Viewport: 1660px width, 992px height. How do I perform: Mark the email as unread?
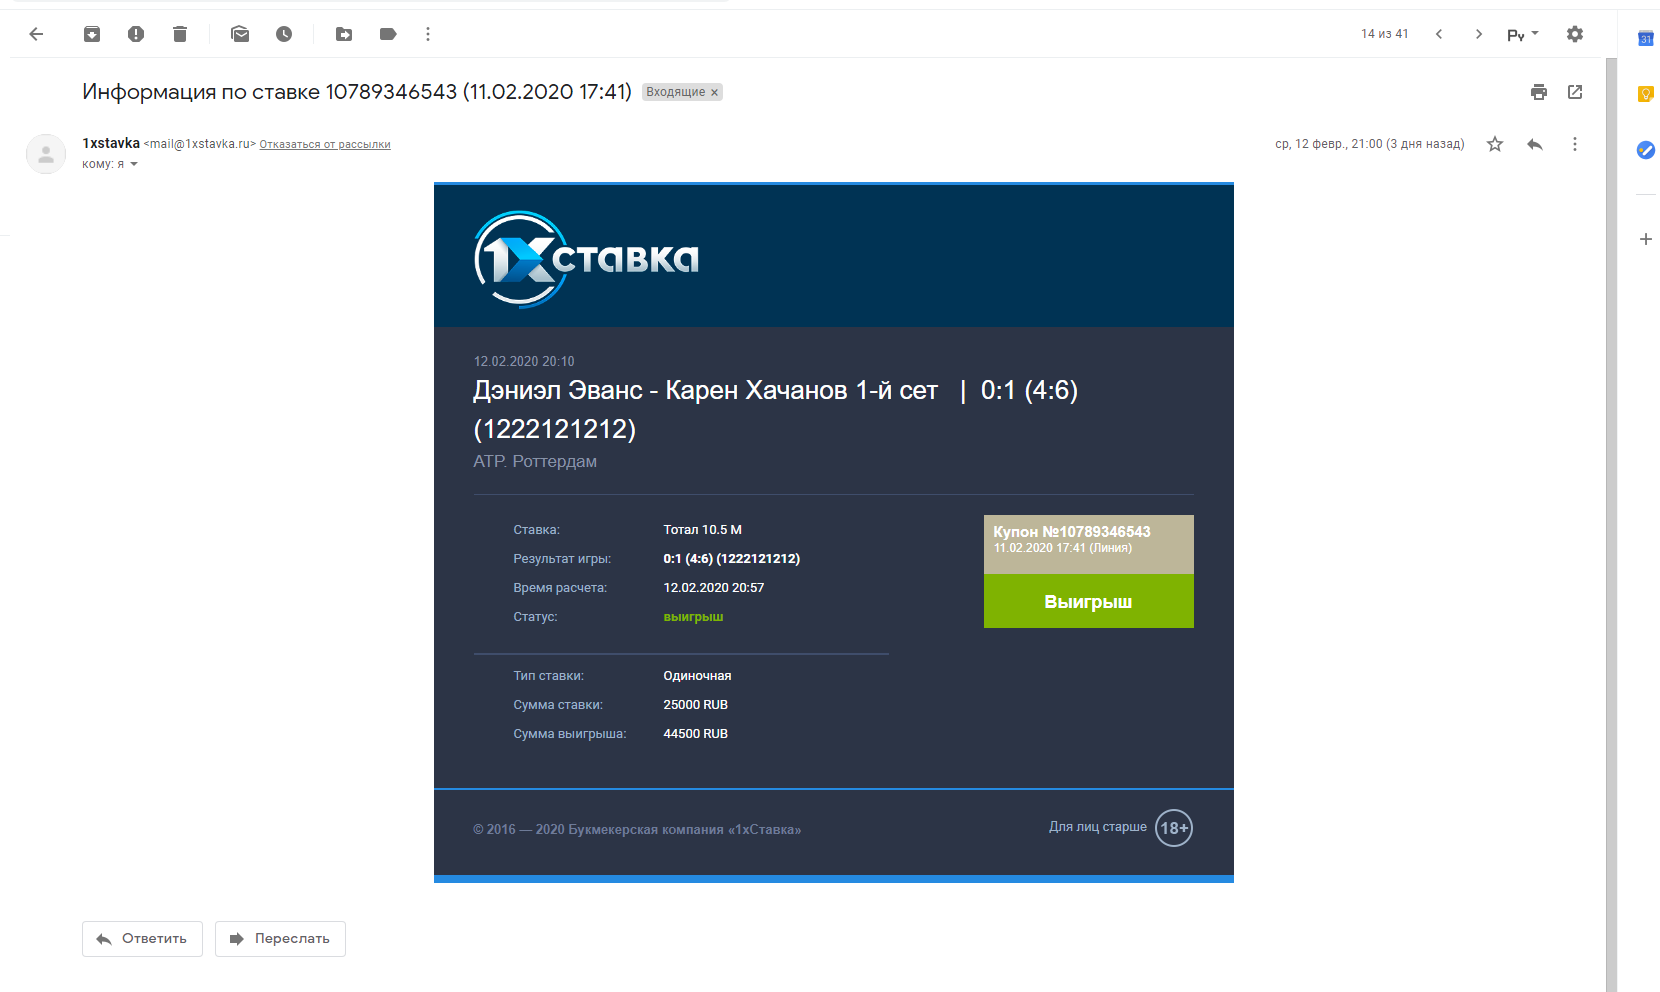(x=240, y=34)
